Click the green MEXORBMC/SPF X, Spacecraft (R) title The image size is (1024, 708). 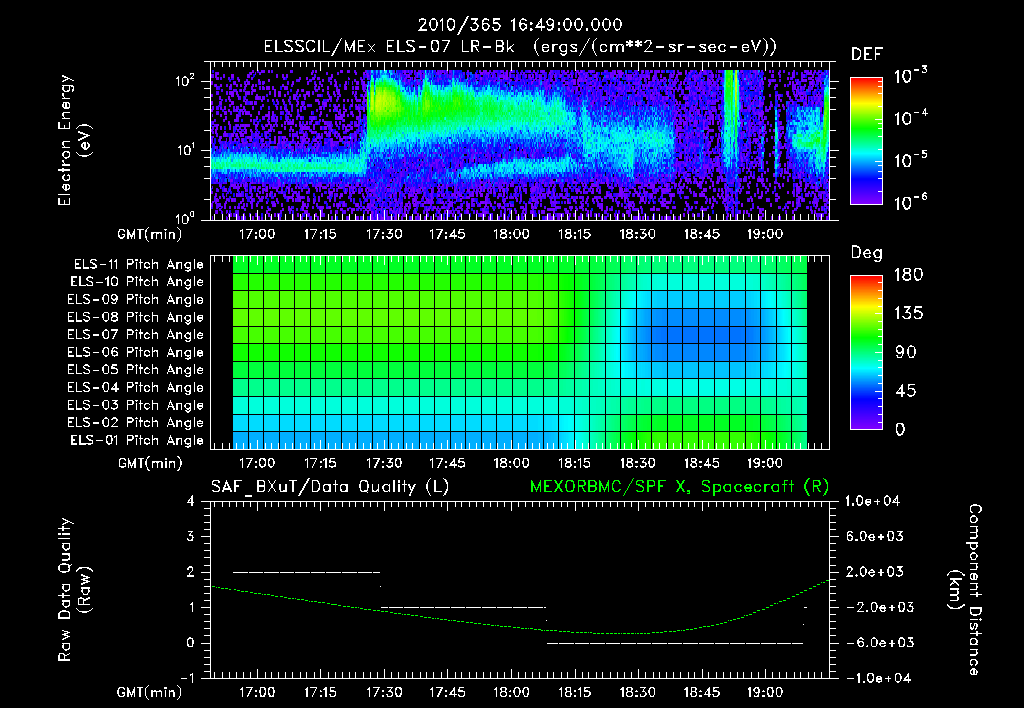click(679, 487)
